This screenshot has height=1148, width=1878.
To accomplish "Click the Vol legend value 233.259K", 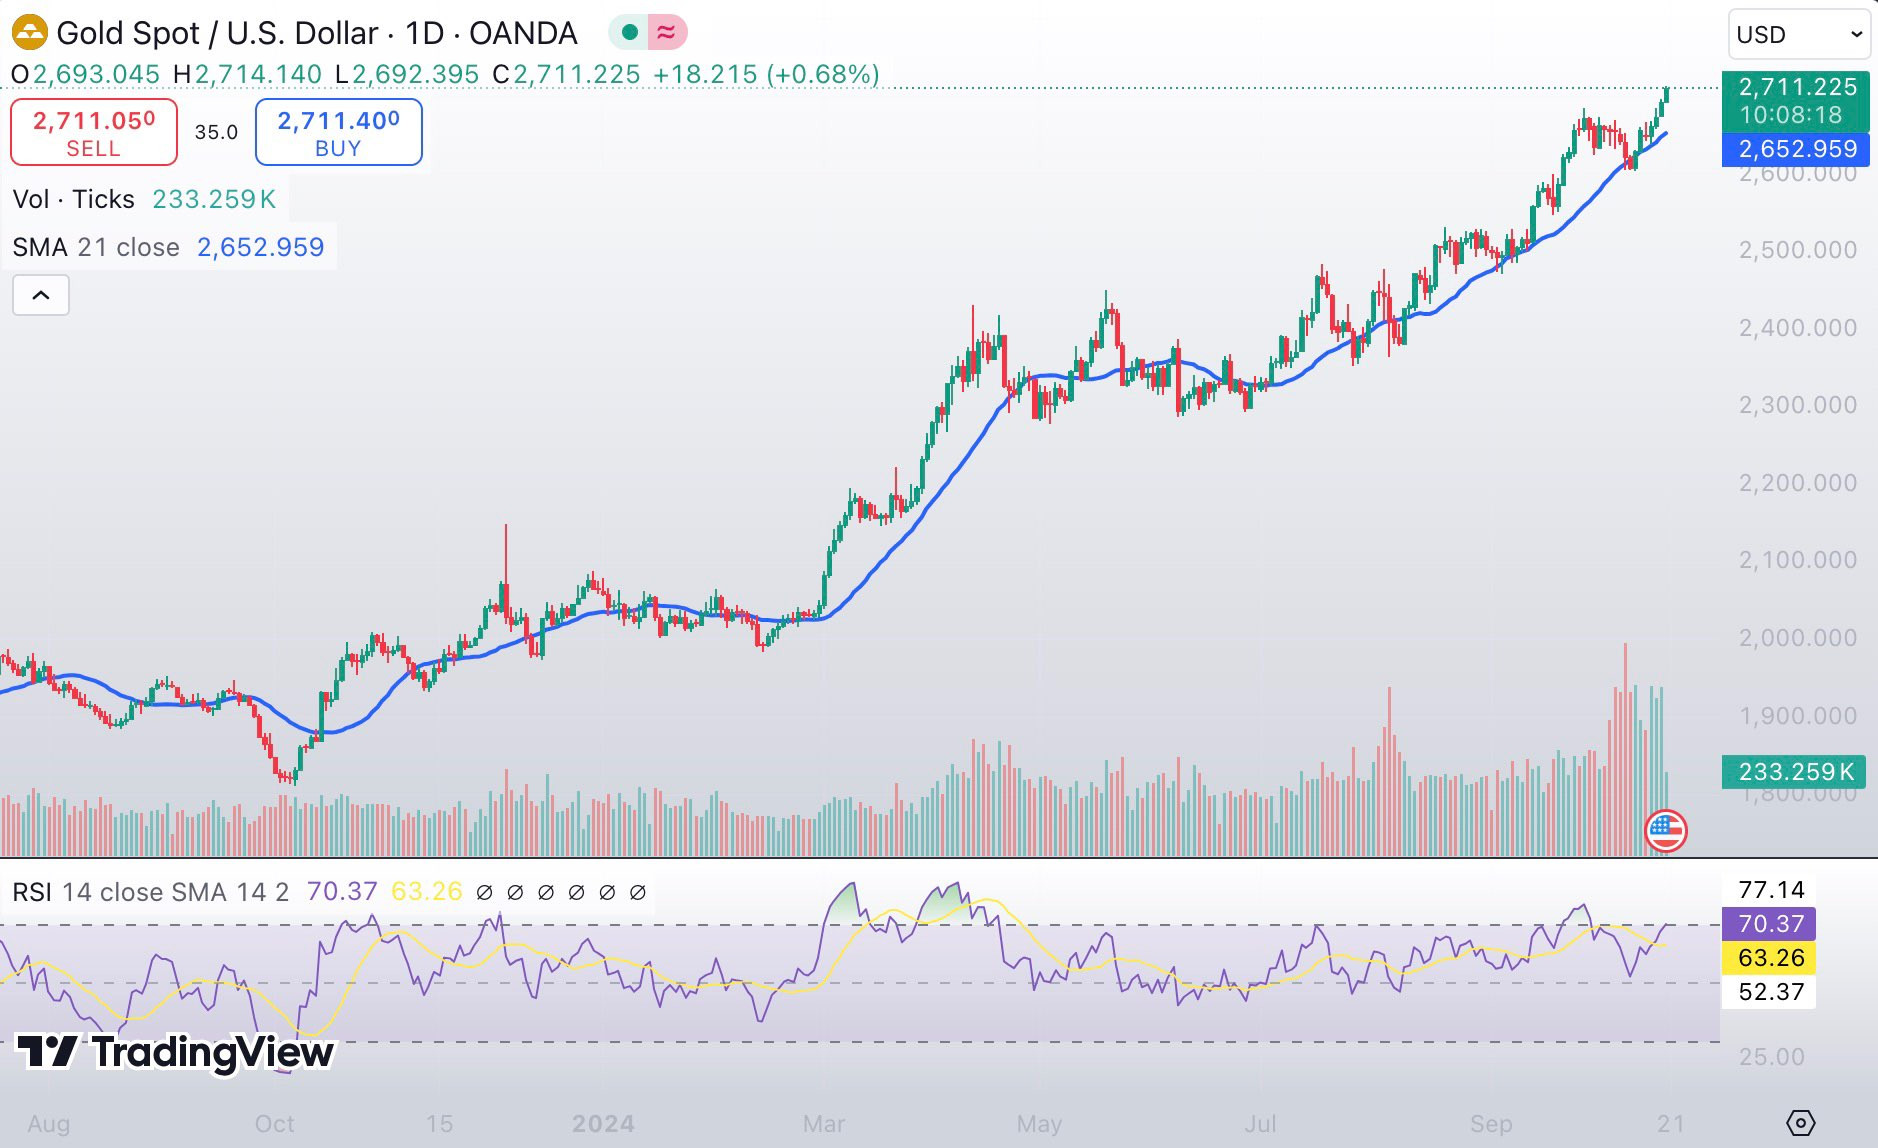I will coord(214,199).
